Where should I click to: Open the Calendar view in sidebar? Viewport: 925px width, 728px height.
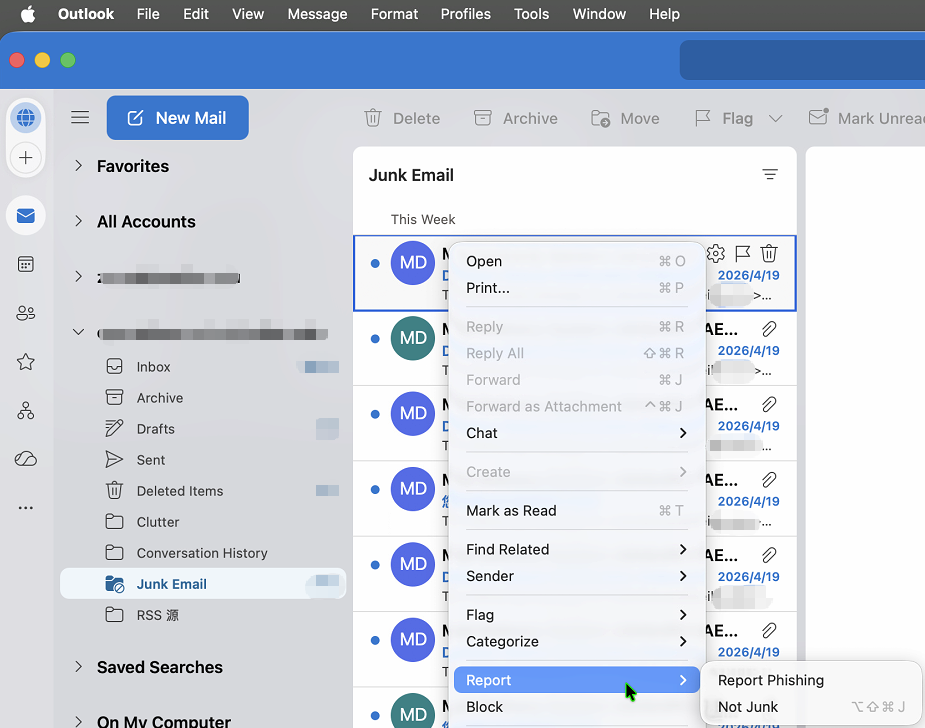[x=26, y=264]
